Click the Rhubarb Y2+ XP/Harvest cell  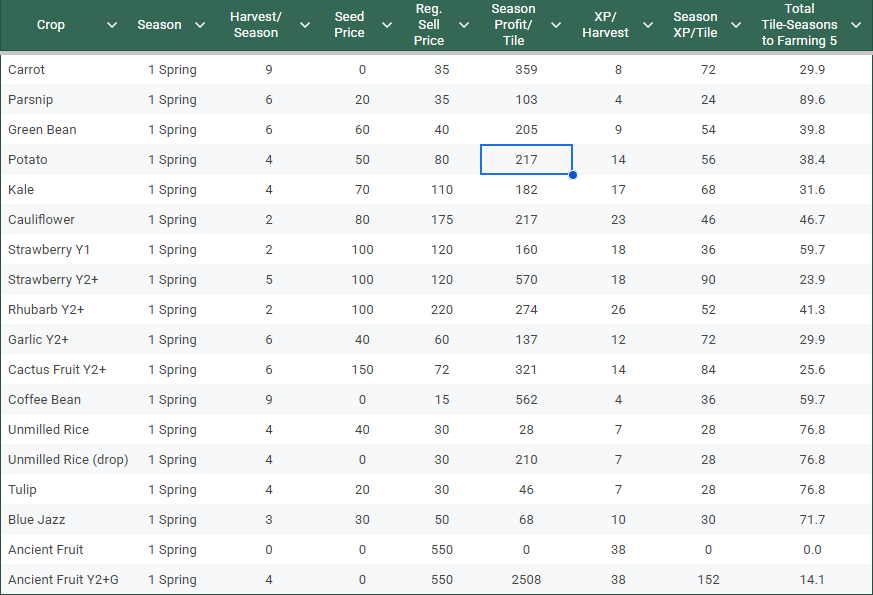618,310
